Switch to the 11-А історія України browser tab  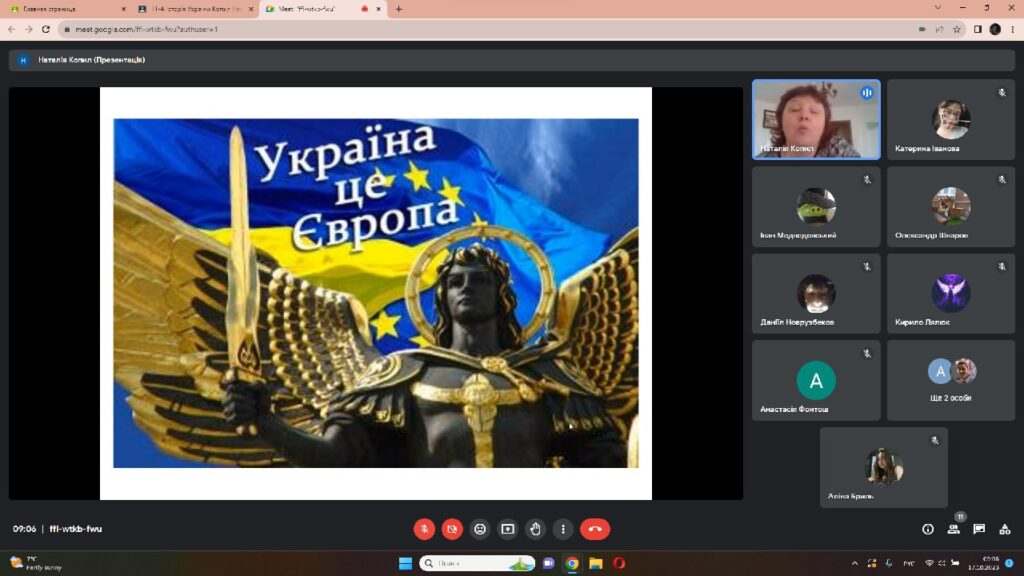[196, 9]
